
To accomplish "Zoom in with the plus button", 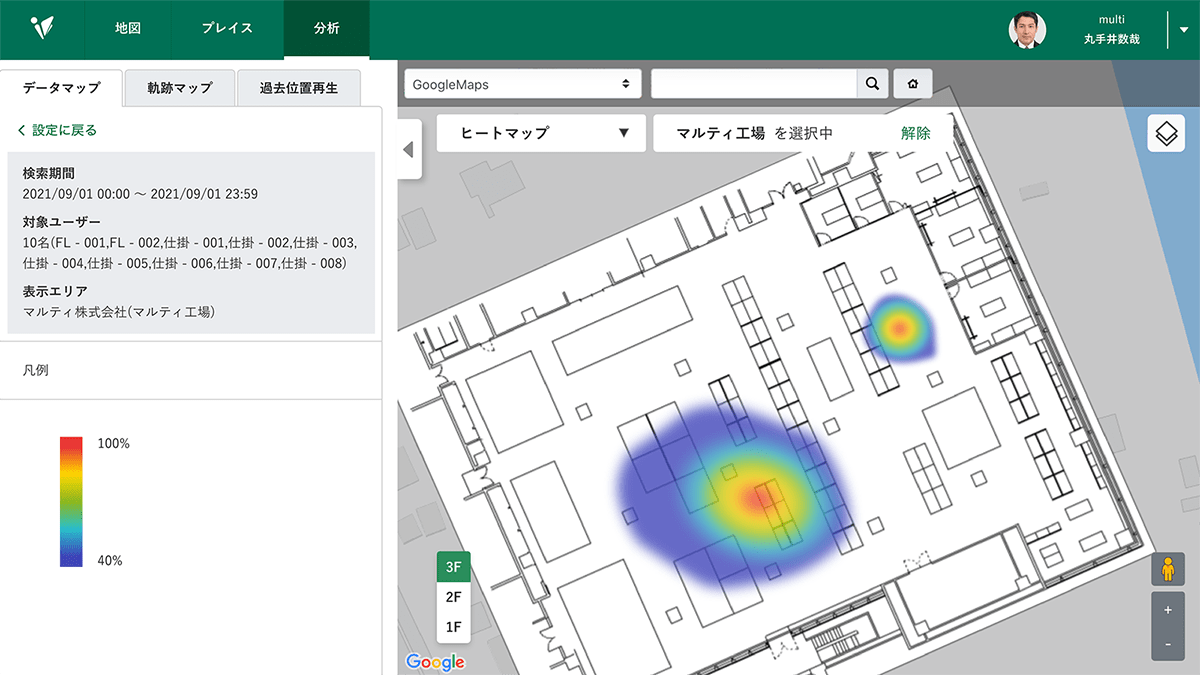I will (1167, 609).
